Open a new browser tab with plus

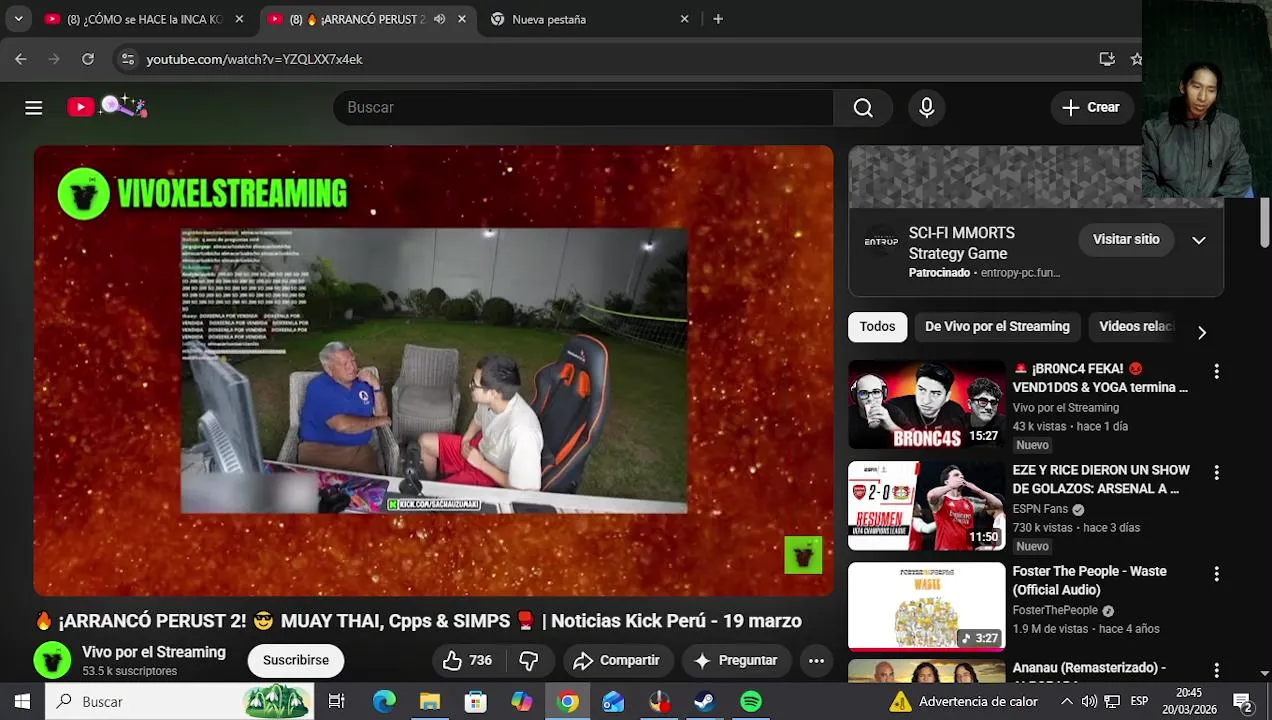tap(718, 19)
